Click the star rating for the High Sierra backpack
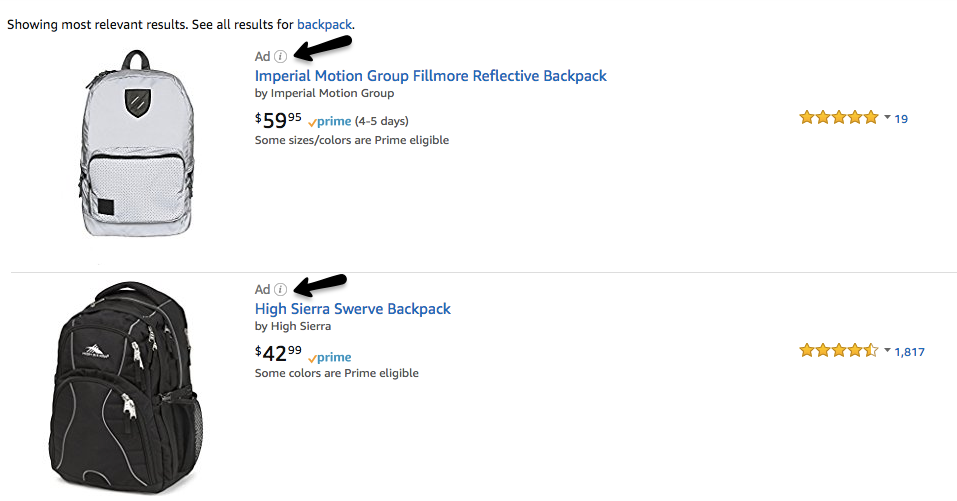Image resolution: width=957 pixels, height=501 pixels. pyautogui.click(x=838, y=351)
